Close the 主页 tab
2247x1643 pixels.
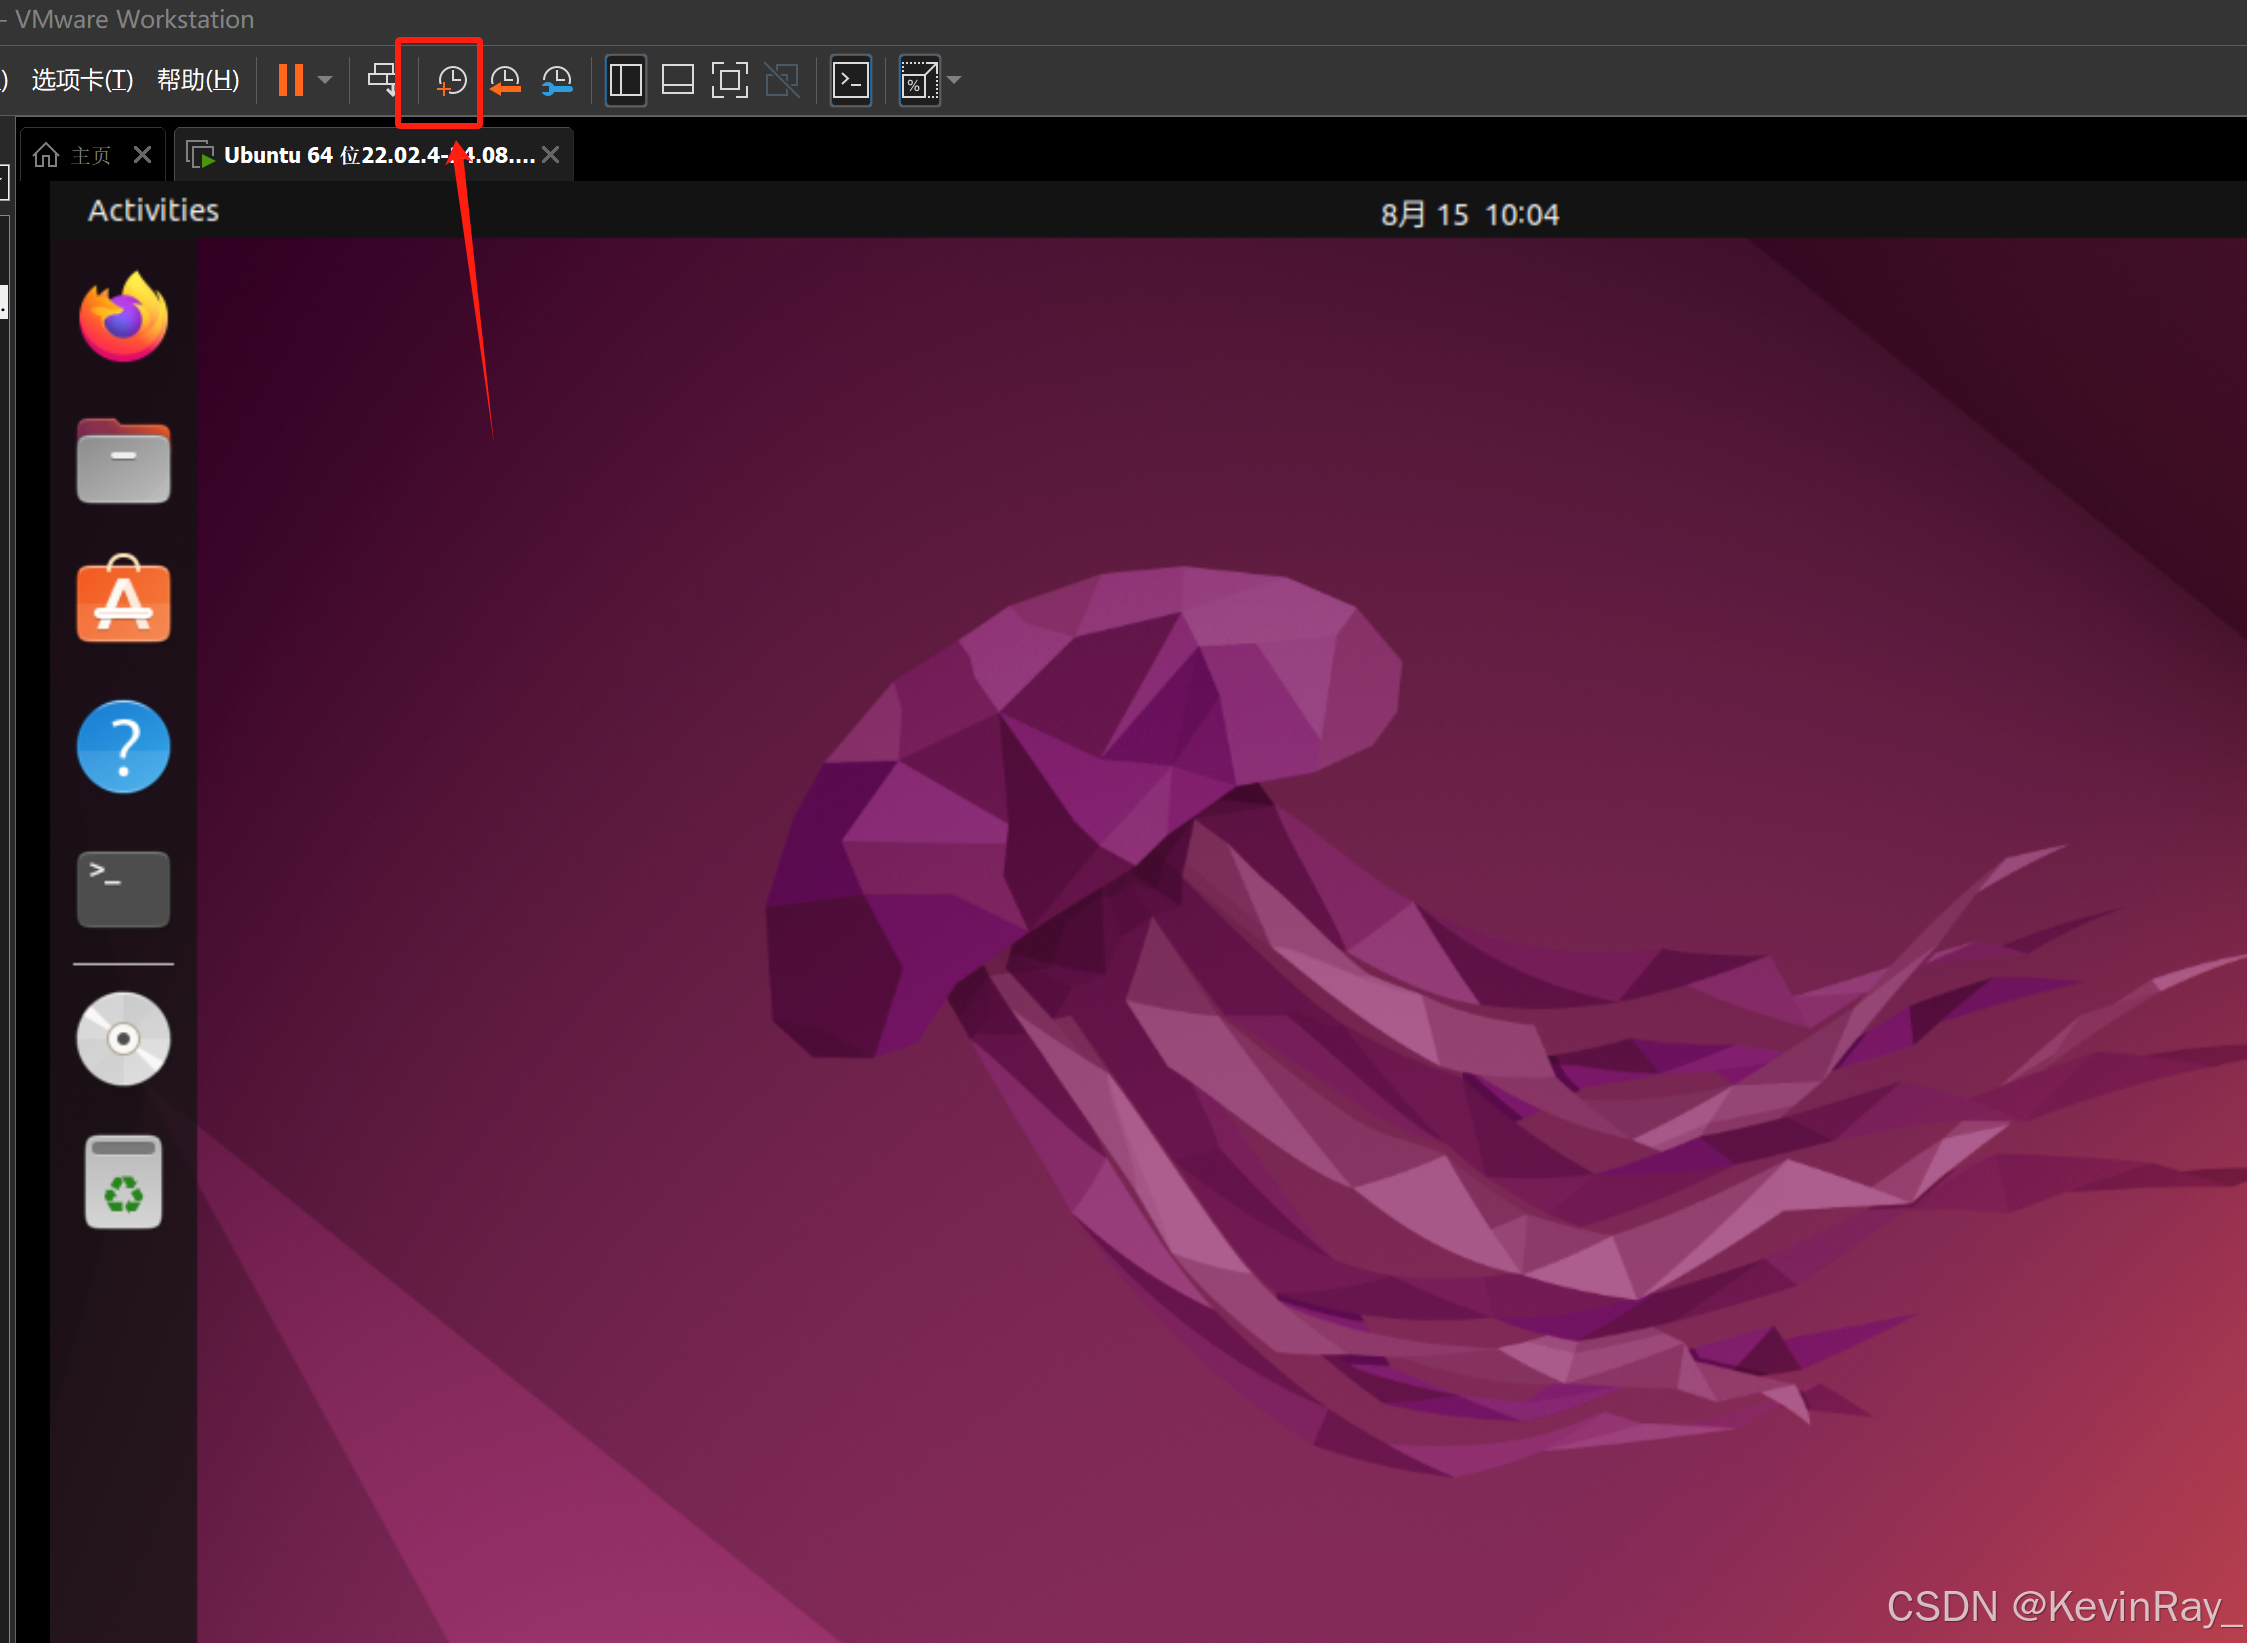(142, 155)
